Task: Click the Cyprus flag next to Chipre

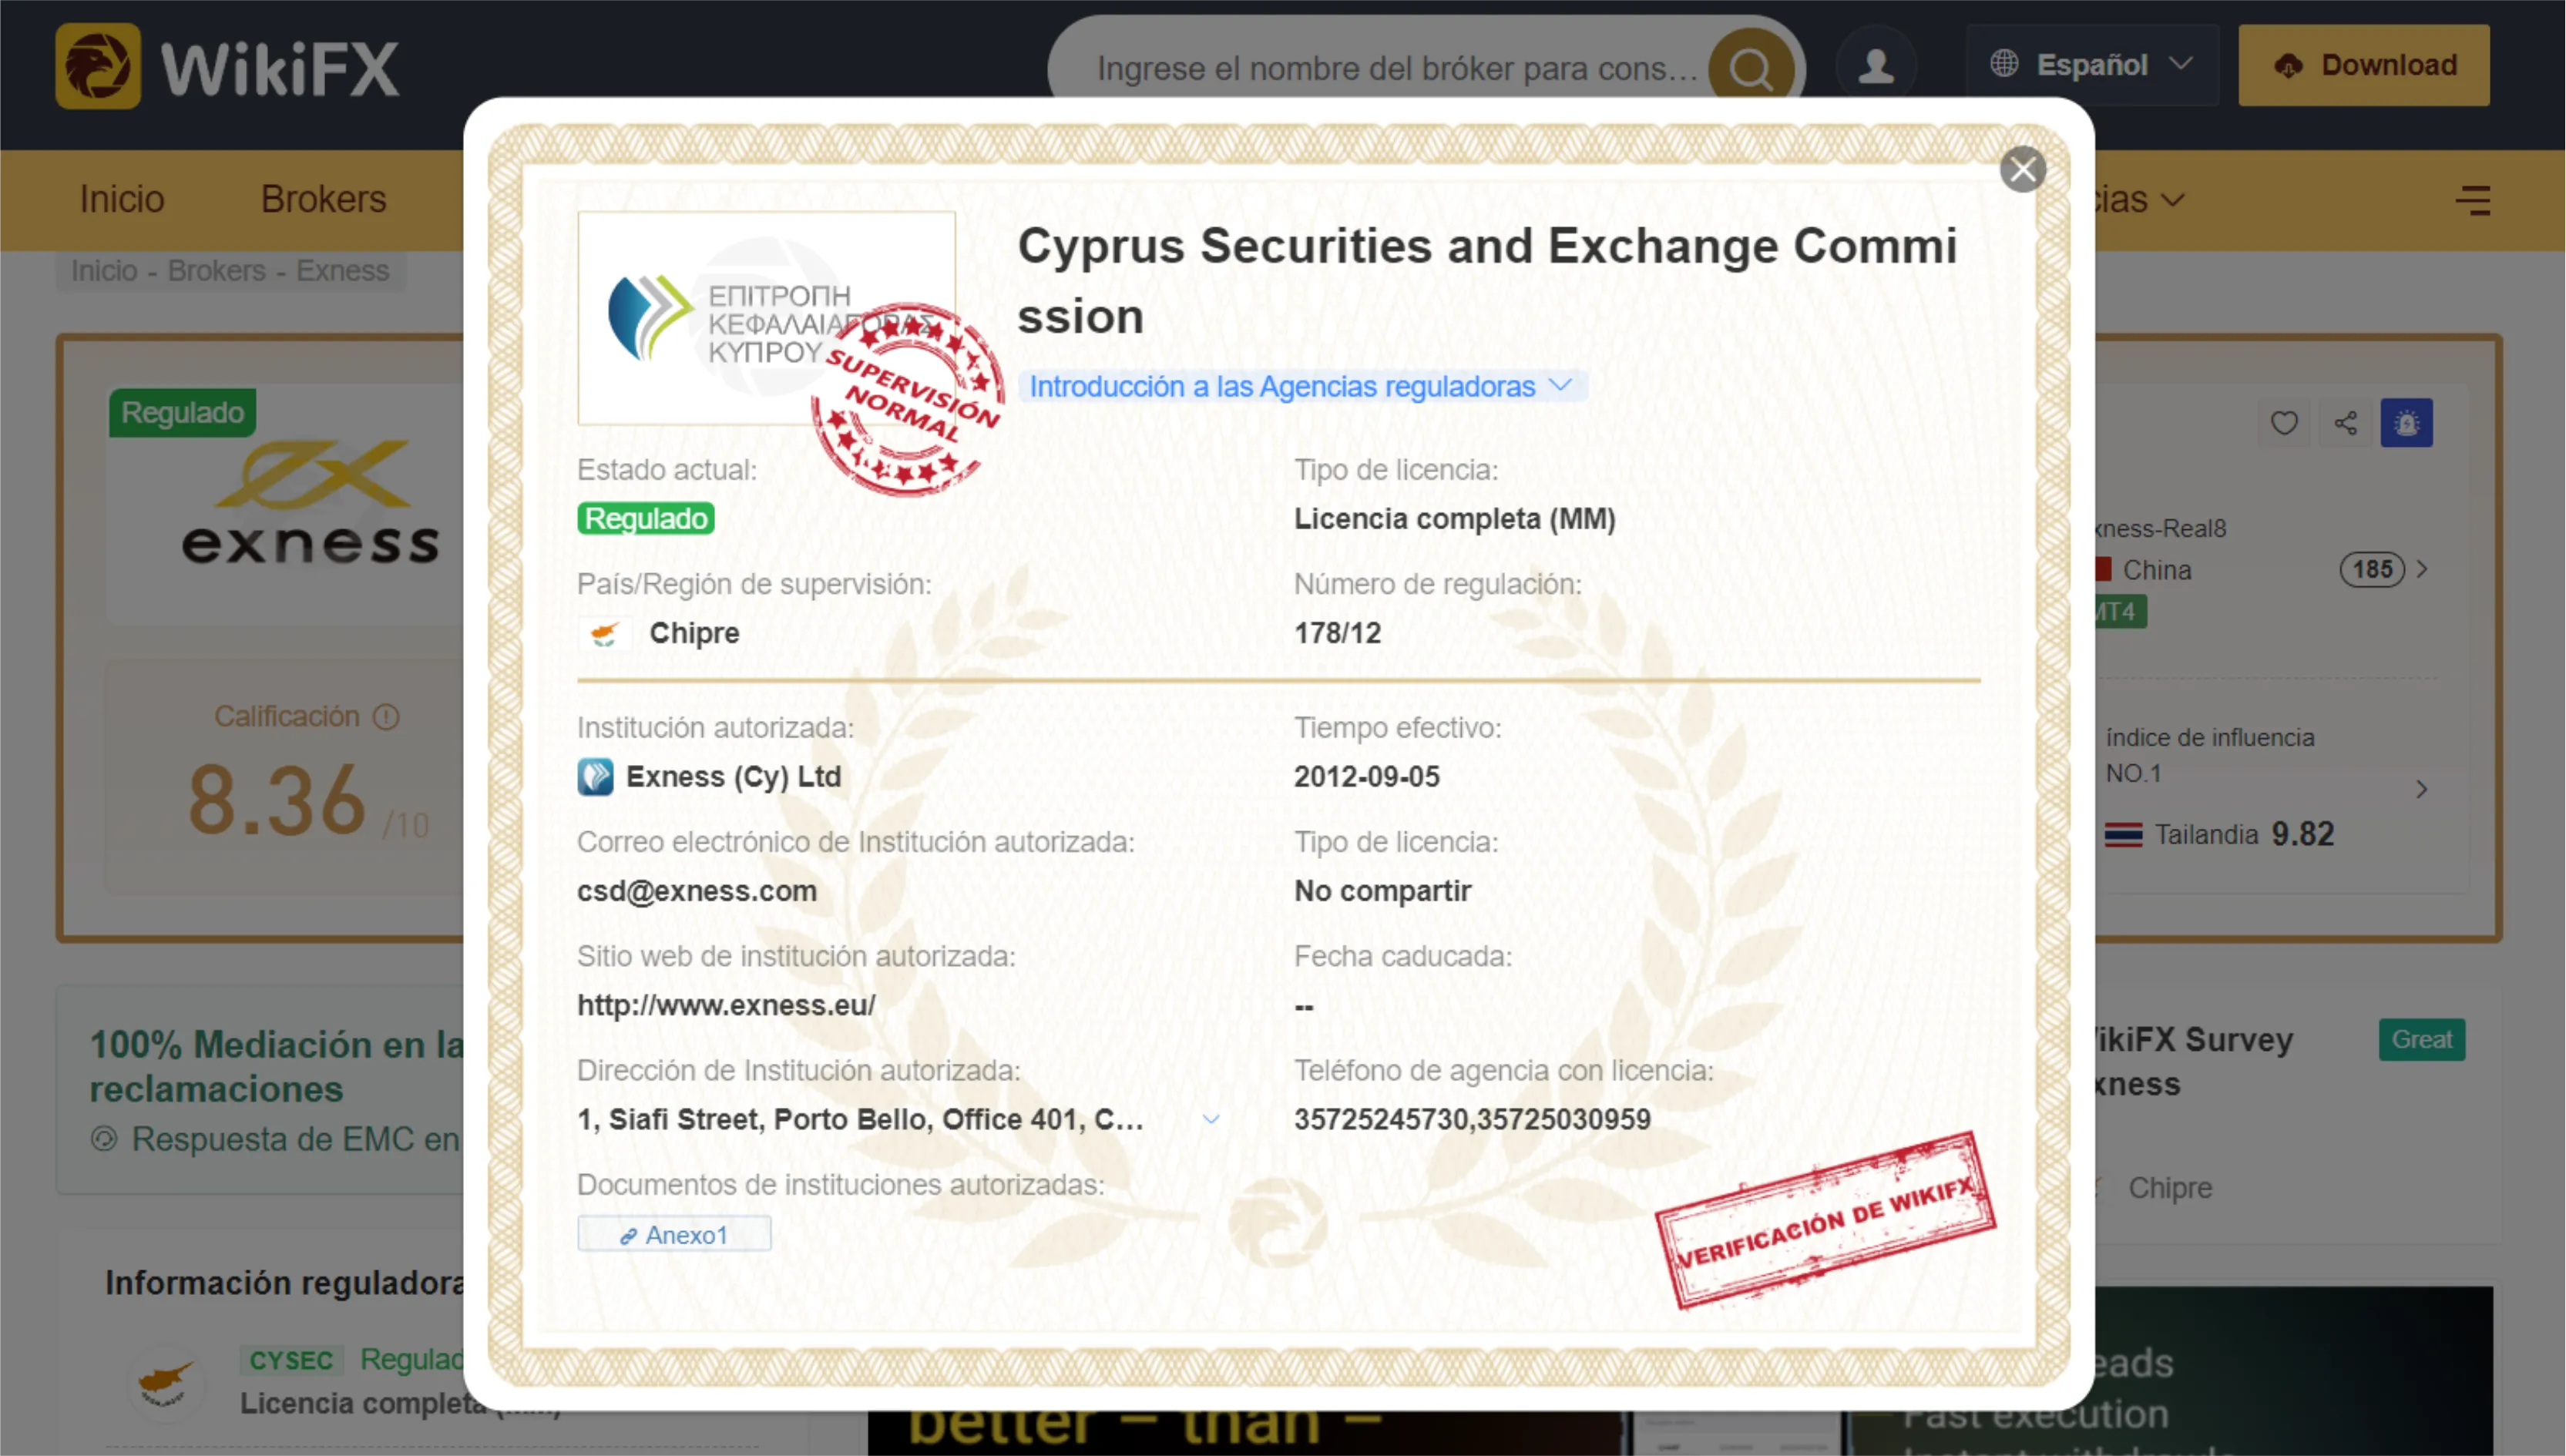Action: (604, 634)
